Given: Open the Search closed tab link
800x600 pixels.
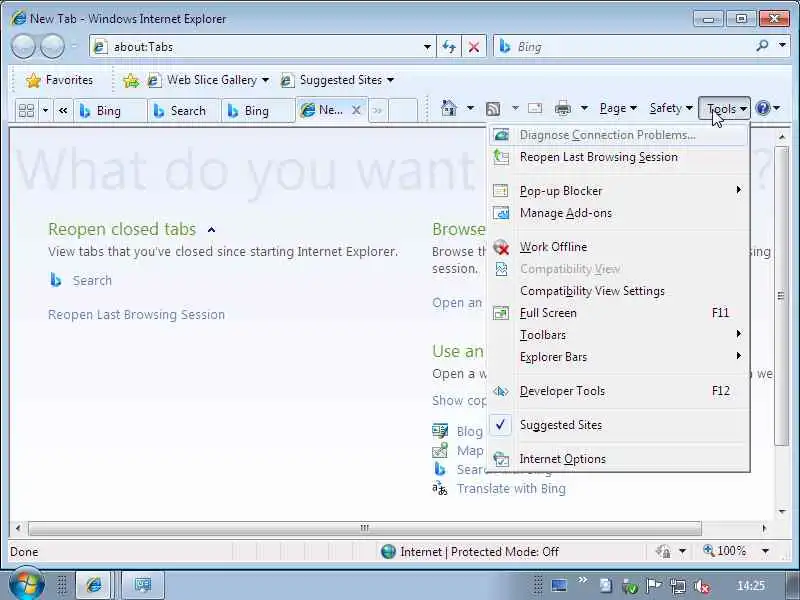Looking at the screenshot, I should (x=92, y=281).
